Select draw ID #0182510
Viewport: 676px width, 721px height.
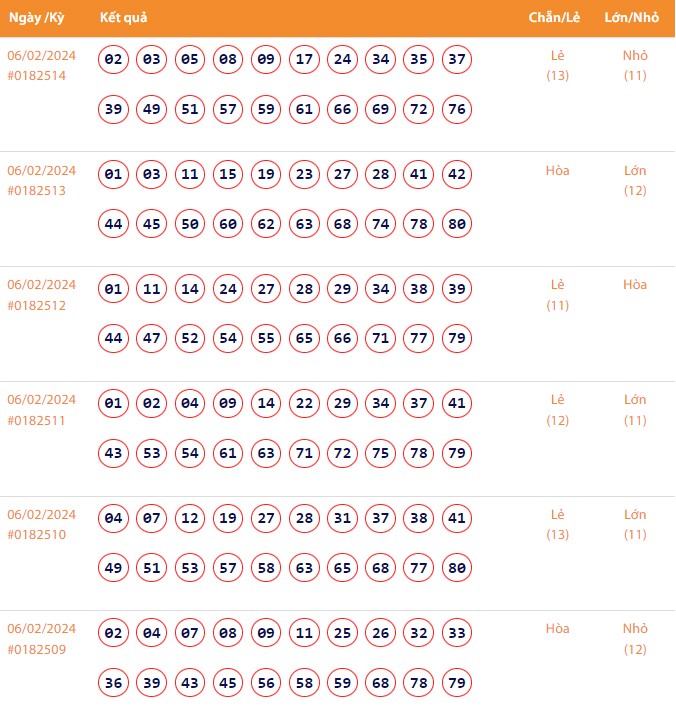[36, 535]
